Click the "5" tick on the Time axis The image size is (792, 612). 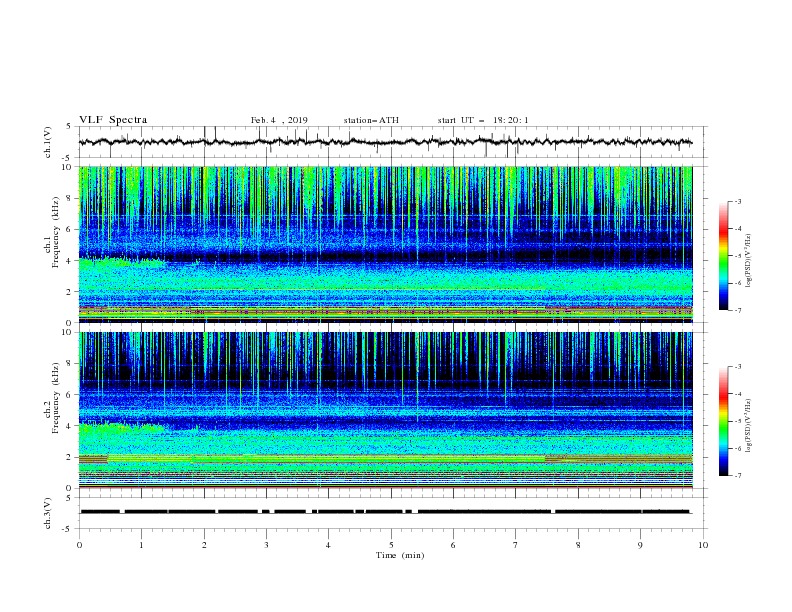click(391, 545)
